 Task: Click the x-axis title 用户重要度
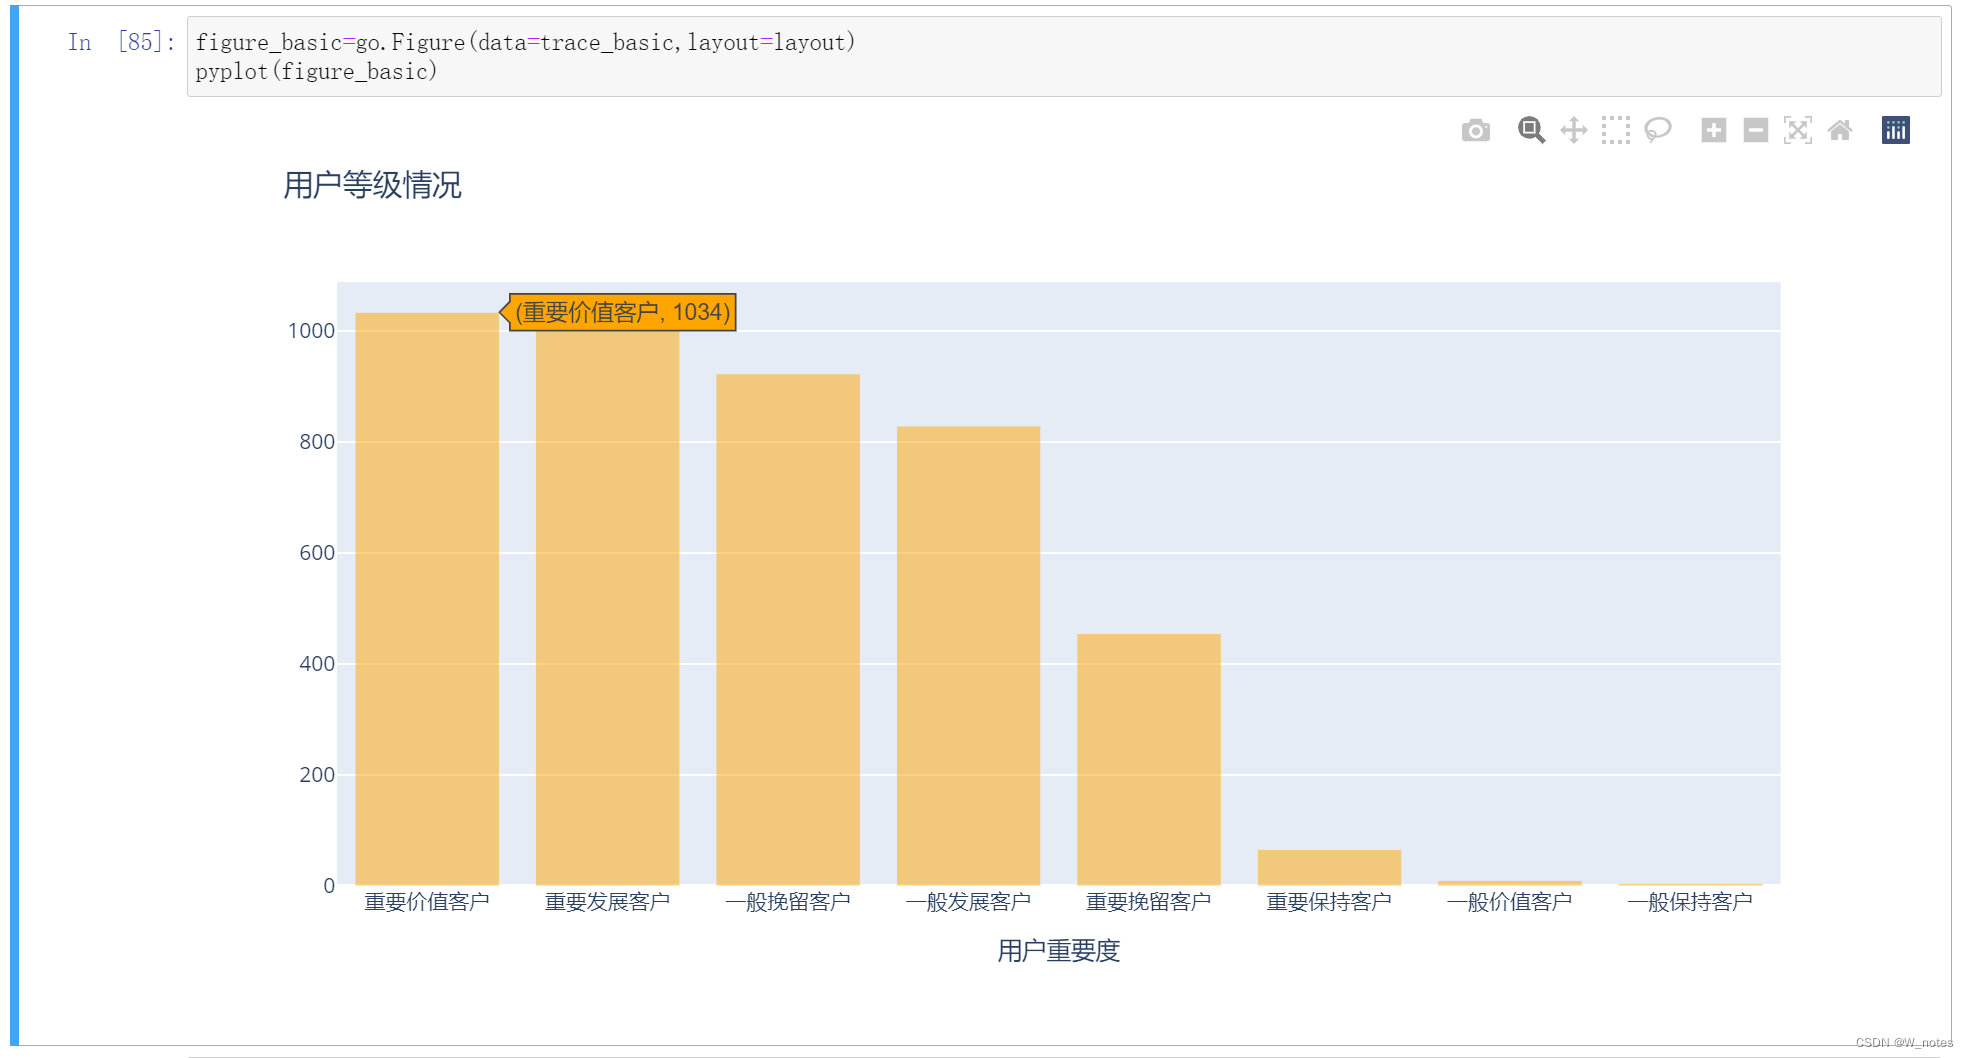coord(1058,951)
